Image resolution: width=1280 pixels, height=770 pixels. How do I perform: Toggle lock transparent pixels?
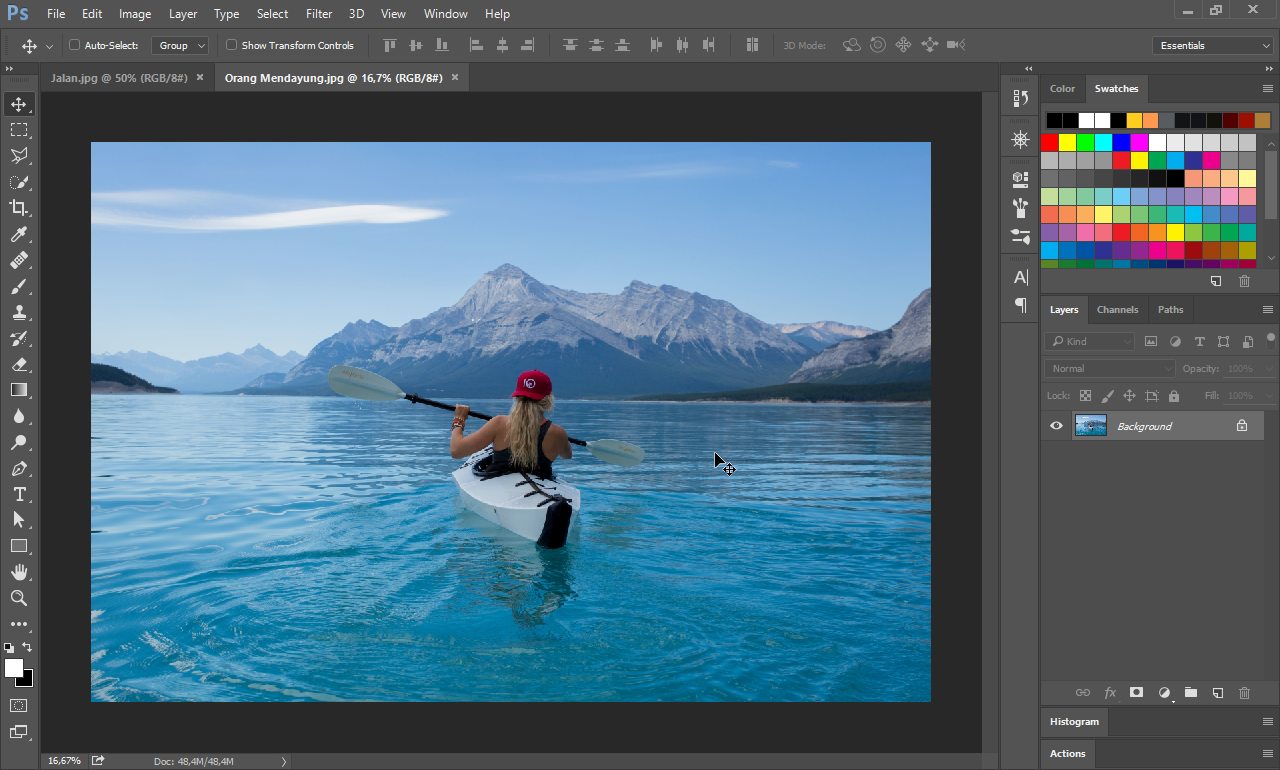coord(1087,396)
